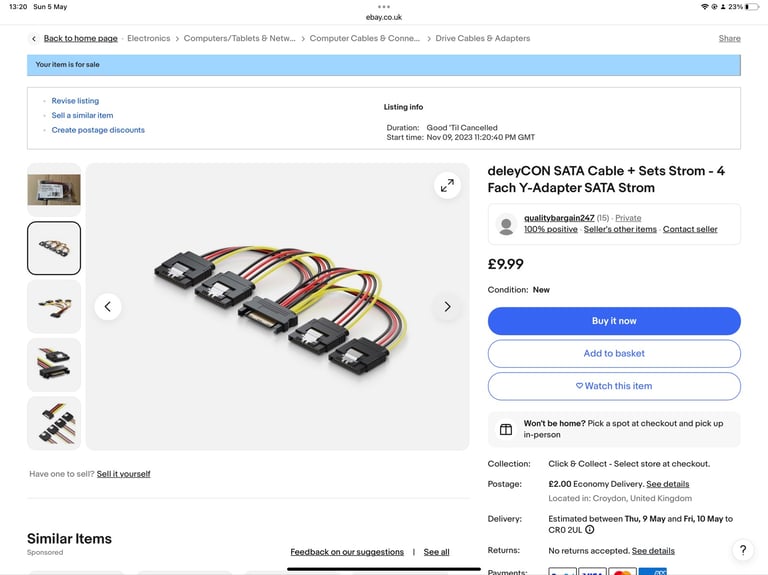Open the Electronics breadcrumb
Viewport: 768px width, 575px height.
[148, 38]
